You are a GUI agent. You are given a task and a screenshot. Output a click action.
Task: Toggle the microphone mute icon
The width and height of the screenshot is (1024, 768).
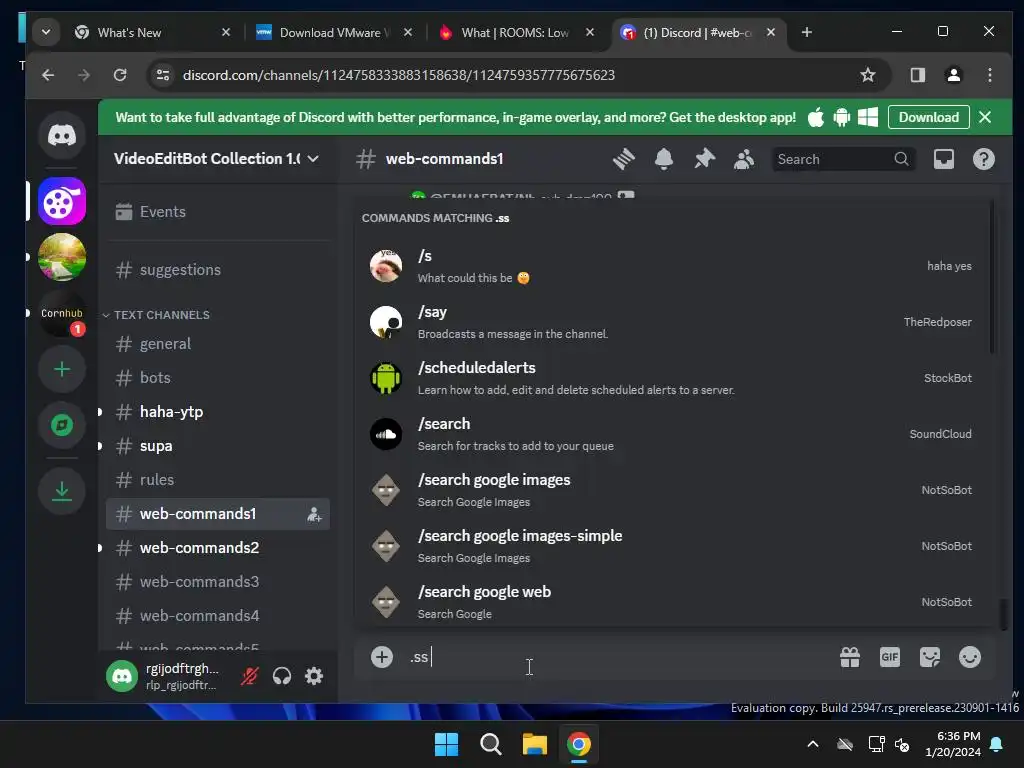pyautogui.click(x=249, y=676)
